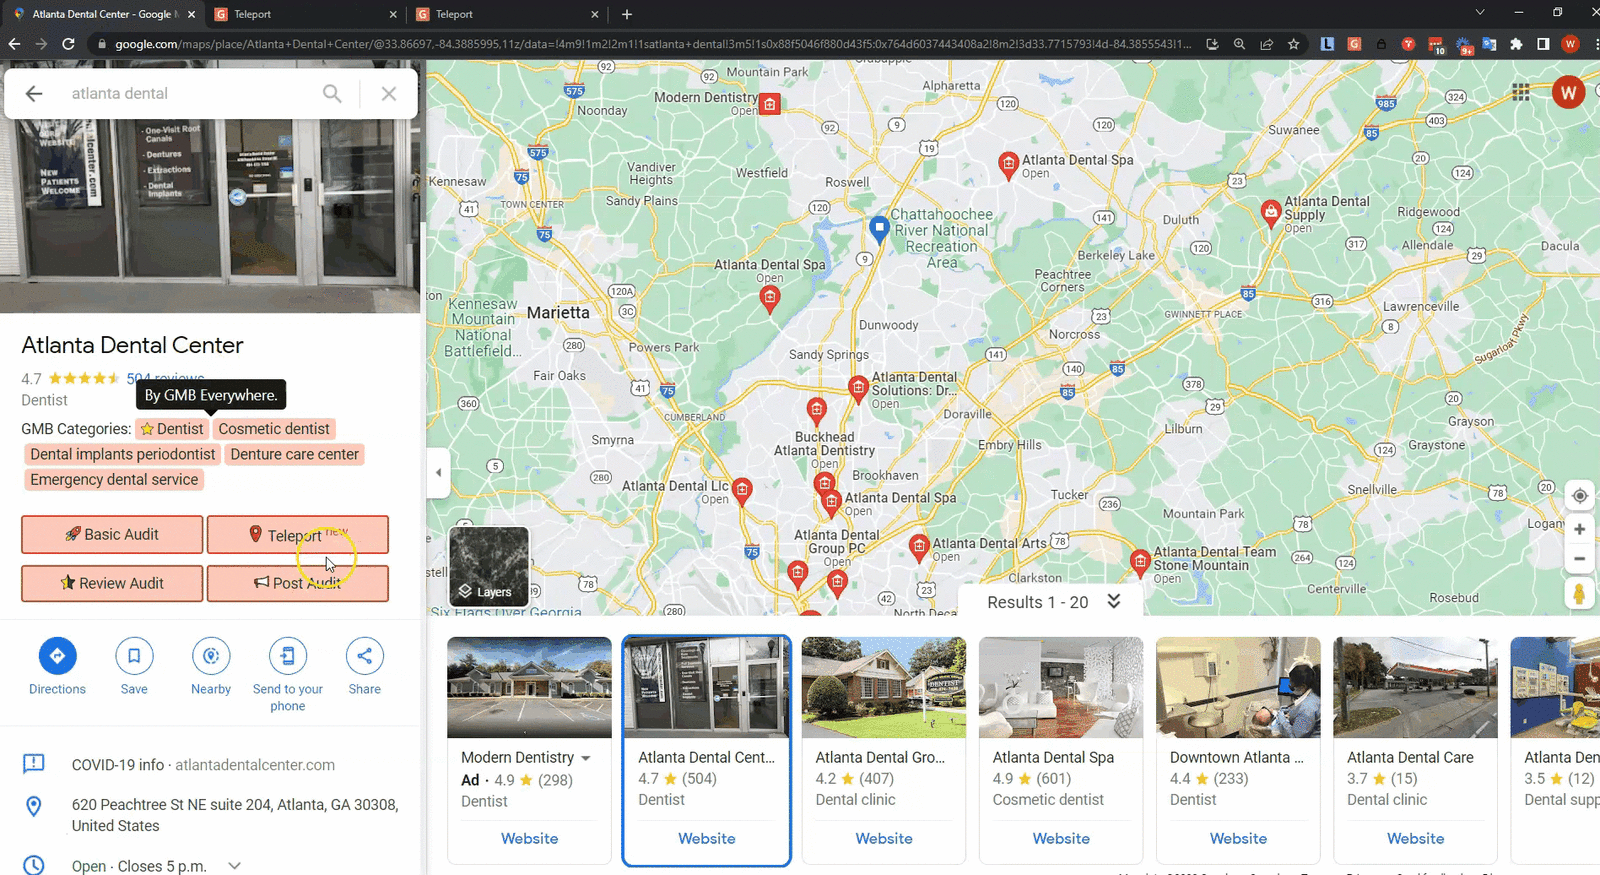Open Website link for Atlanta Dental Care

[1415, 838]
